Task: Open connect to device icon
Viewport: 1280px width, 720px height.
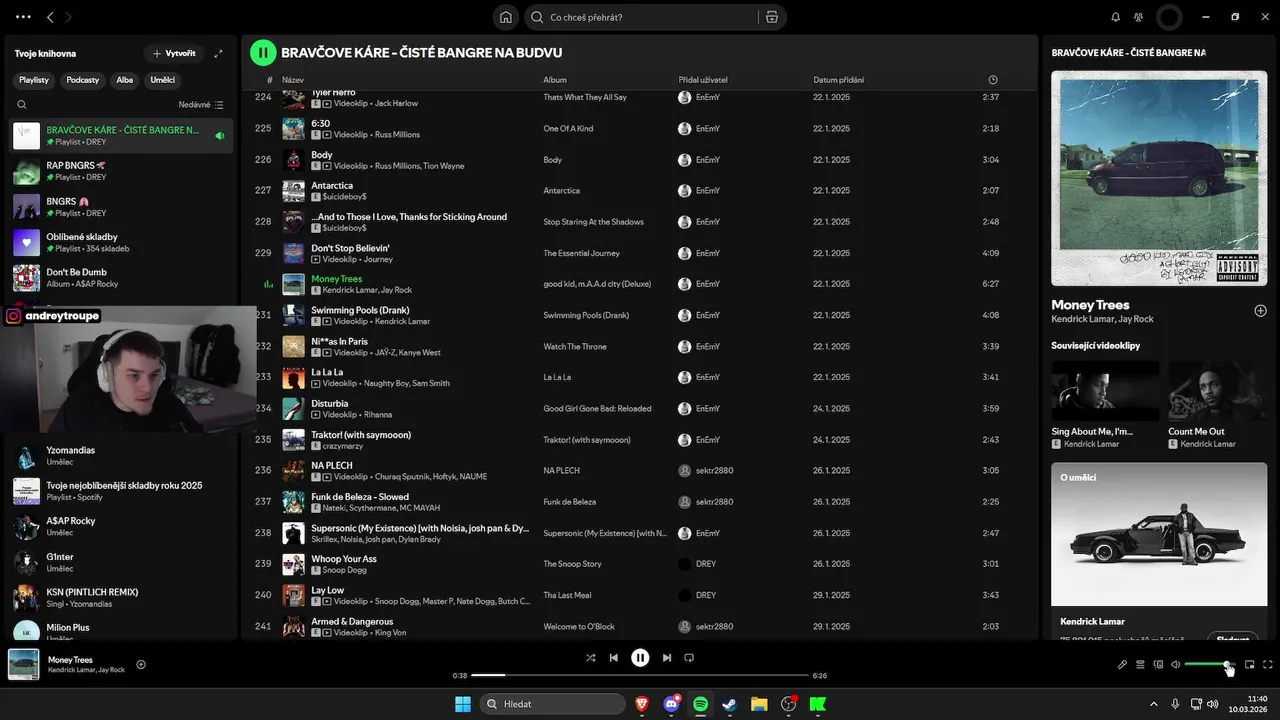Action: coord(1158,664)
